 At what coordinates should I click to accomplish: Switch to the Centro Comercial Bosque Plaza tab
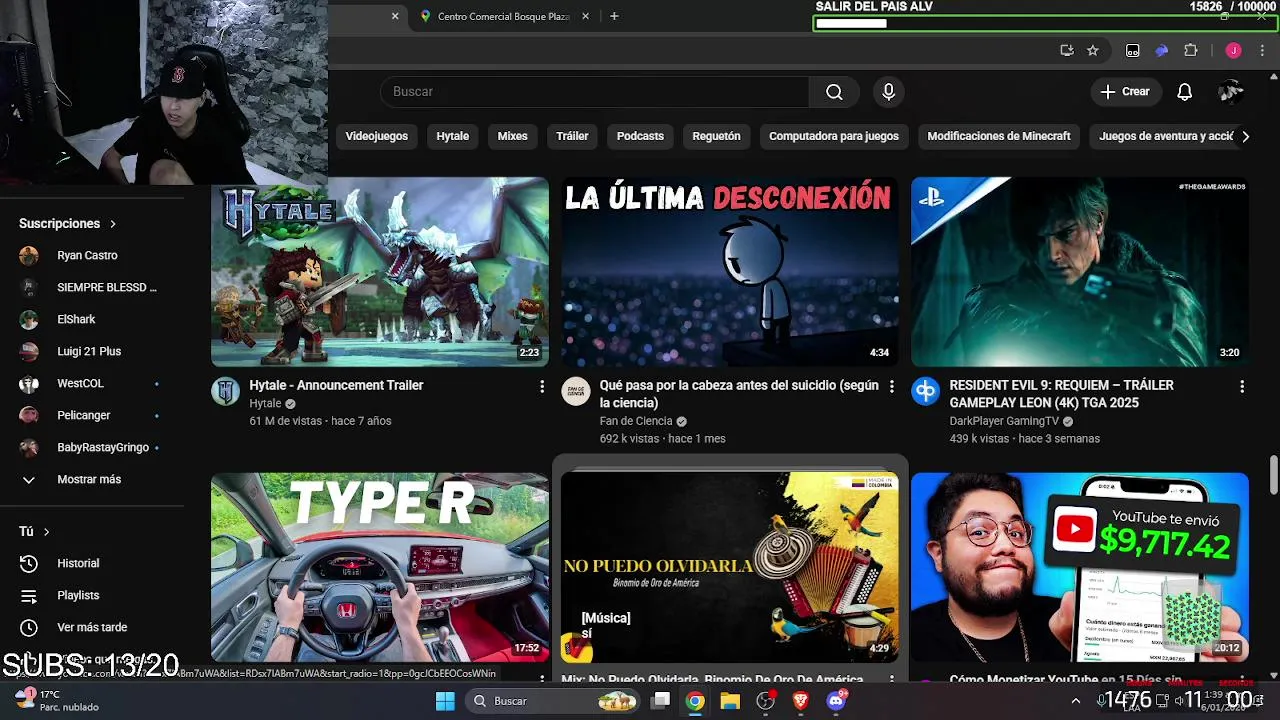click(505, 16)
